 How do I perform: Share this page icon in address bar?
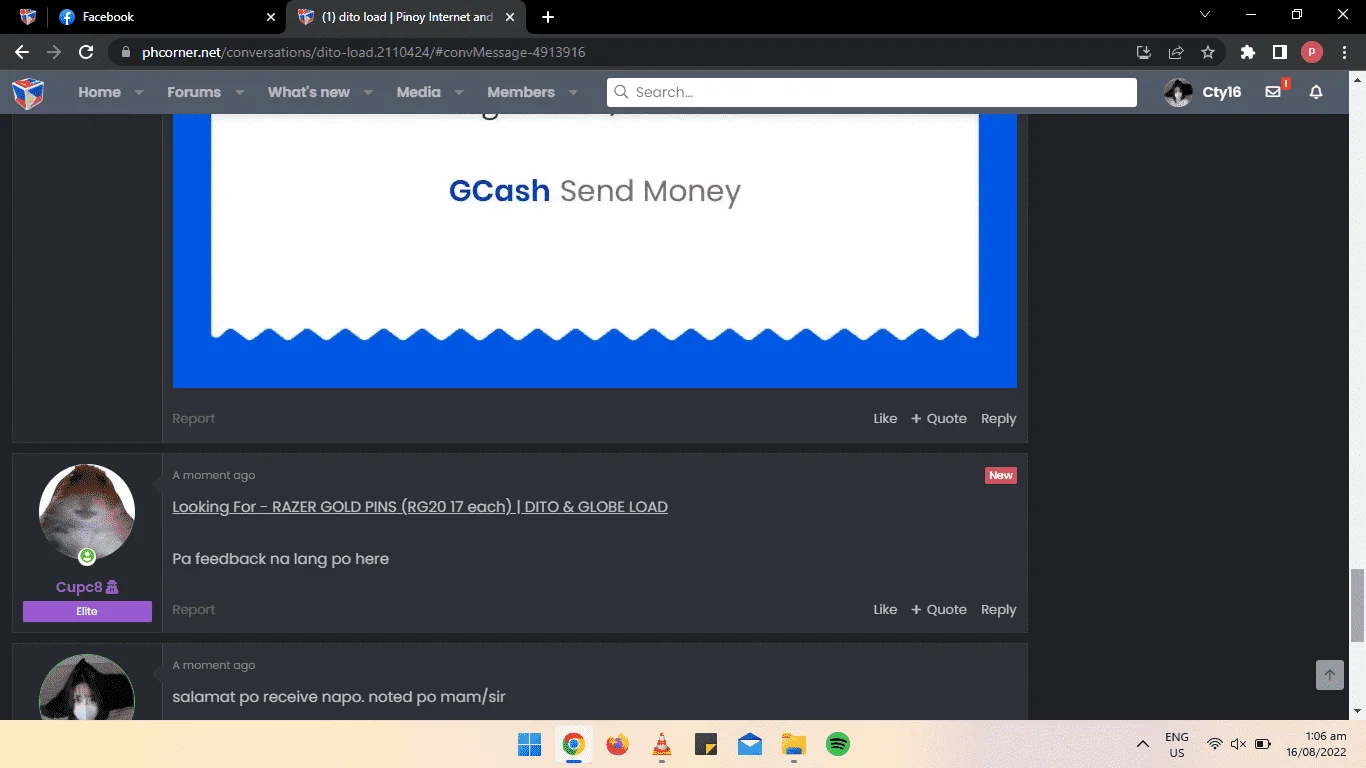(1176, 52)
